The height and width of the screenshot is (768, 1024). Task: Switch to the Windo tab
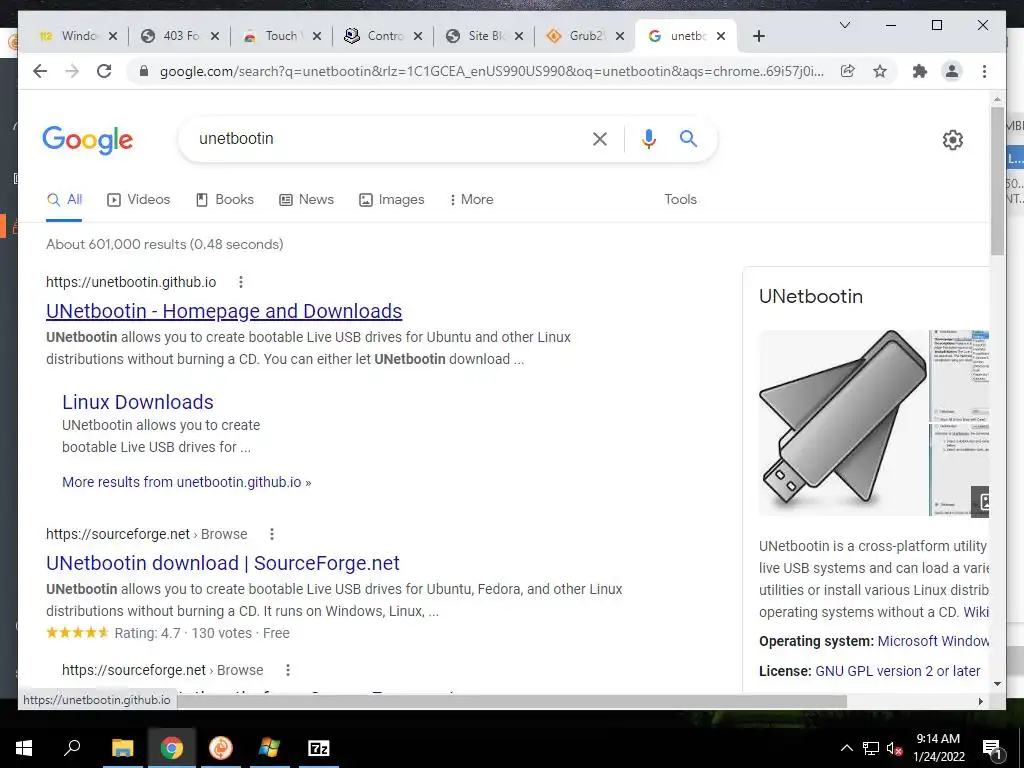pyautogui.click(x=78, y=36)
